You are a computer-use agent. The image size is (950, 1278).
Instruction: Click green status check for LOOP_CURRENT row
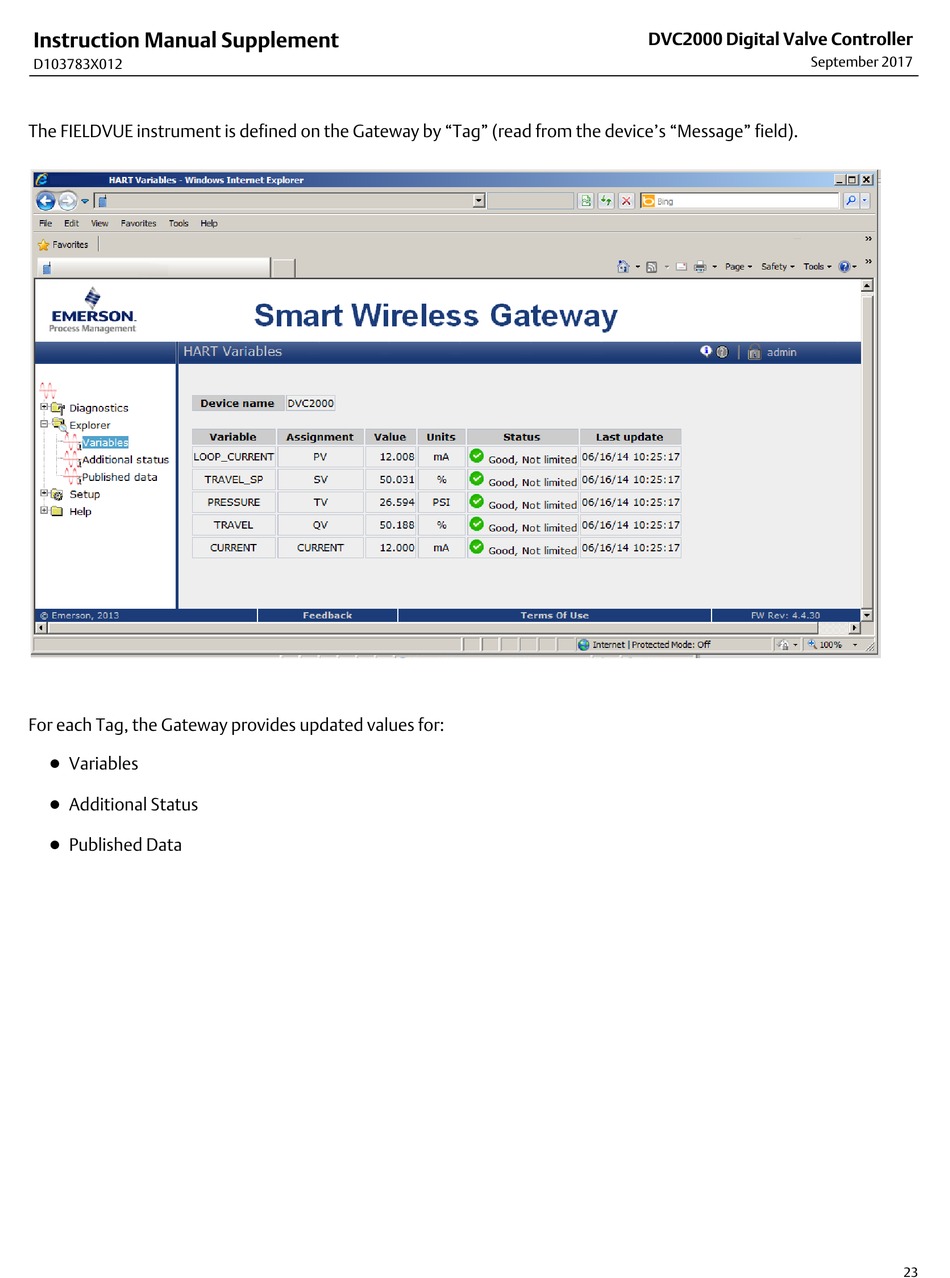(477, 456)
